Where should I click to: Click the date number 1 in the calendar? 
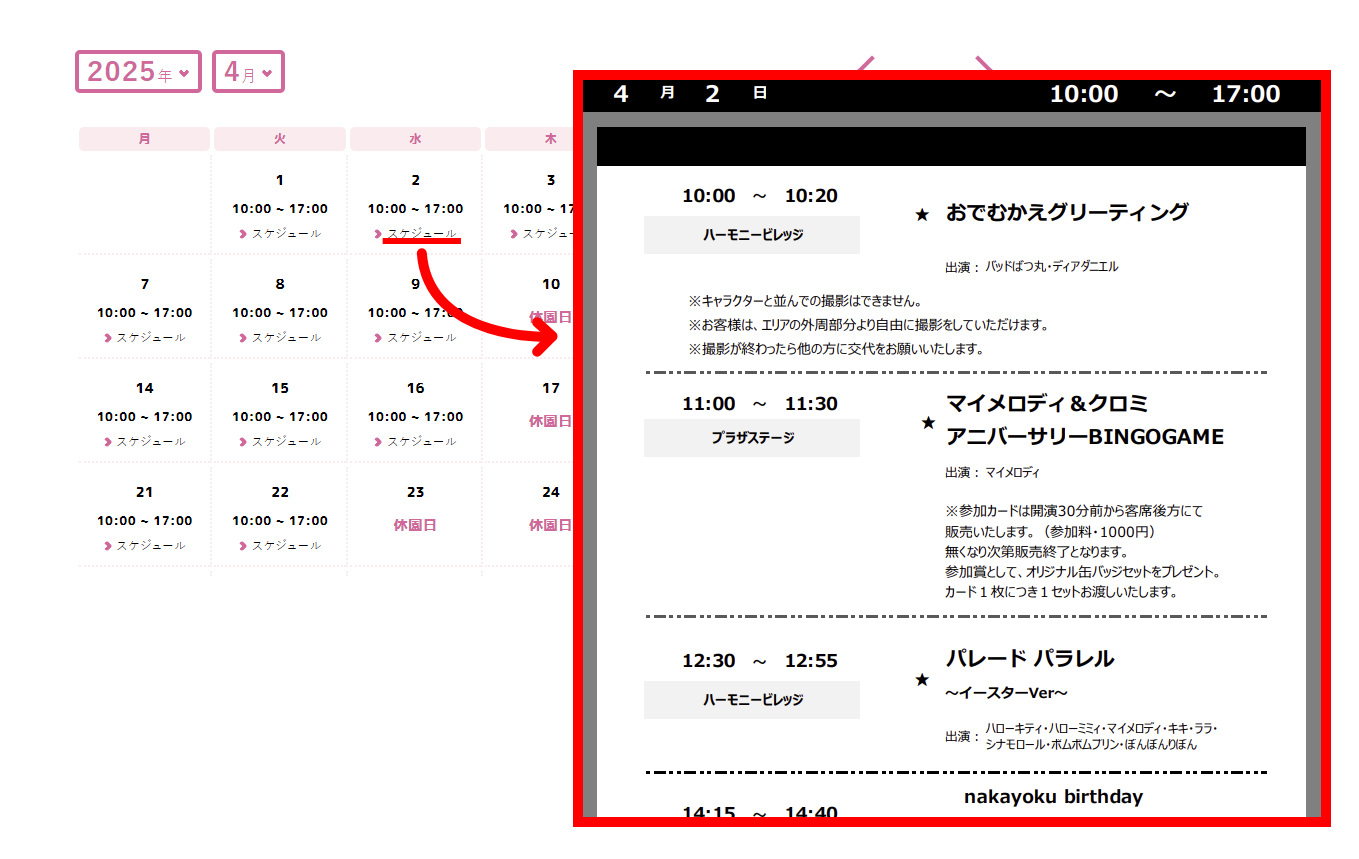coord(280,180)
